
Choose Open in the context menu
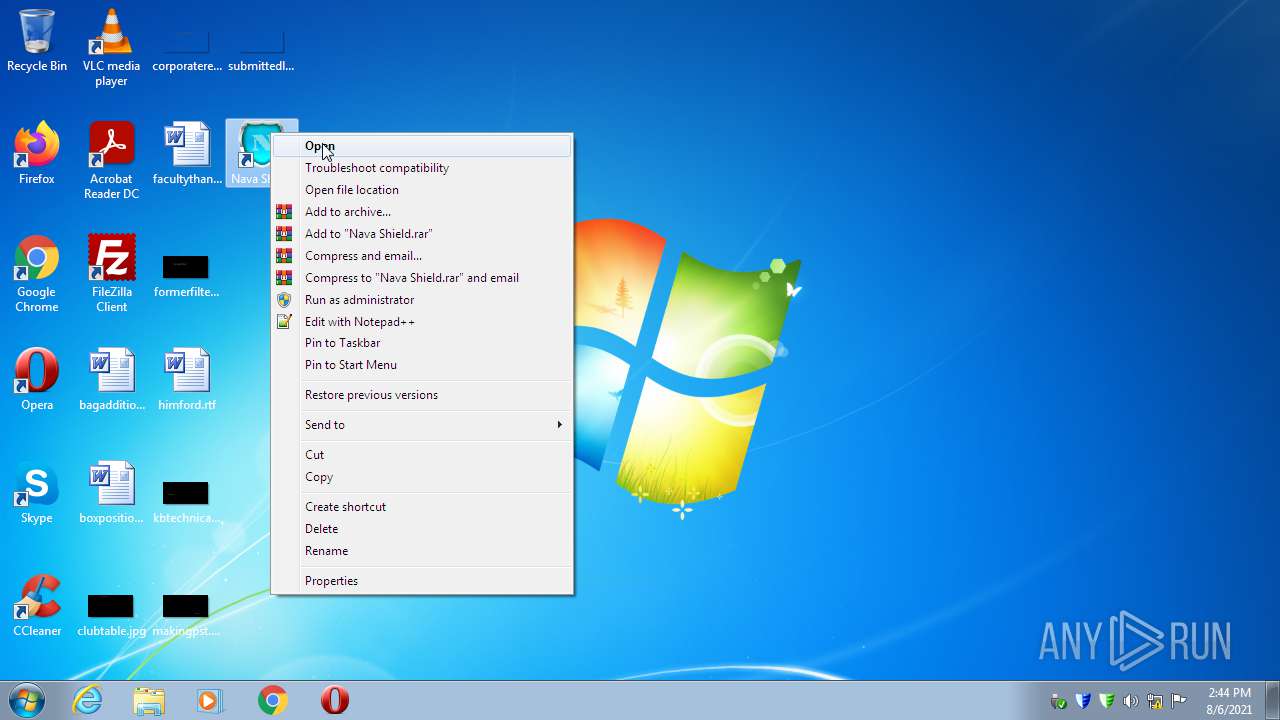tap(422, 146)
